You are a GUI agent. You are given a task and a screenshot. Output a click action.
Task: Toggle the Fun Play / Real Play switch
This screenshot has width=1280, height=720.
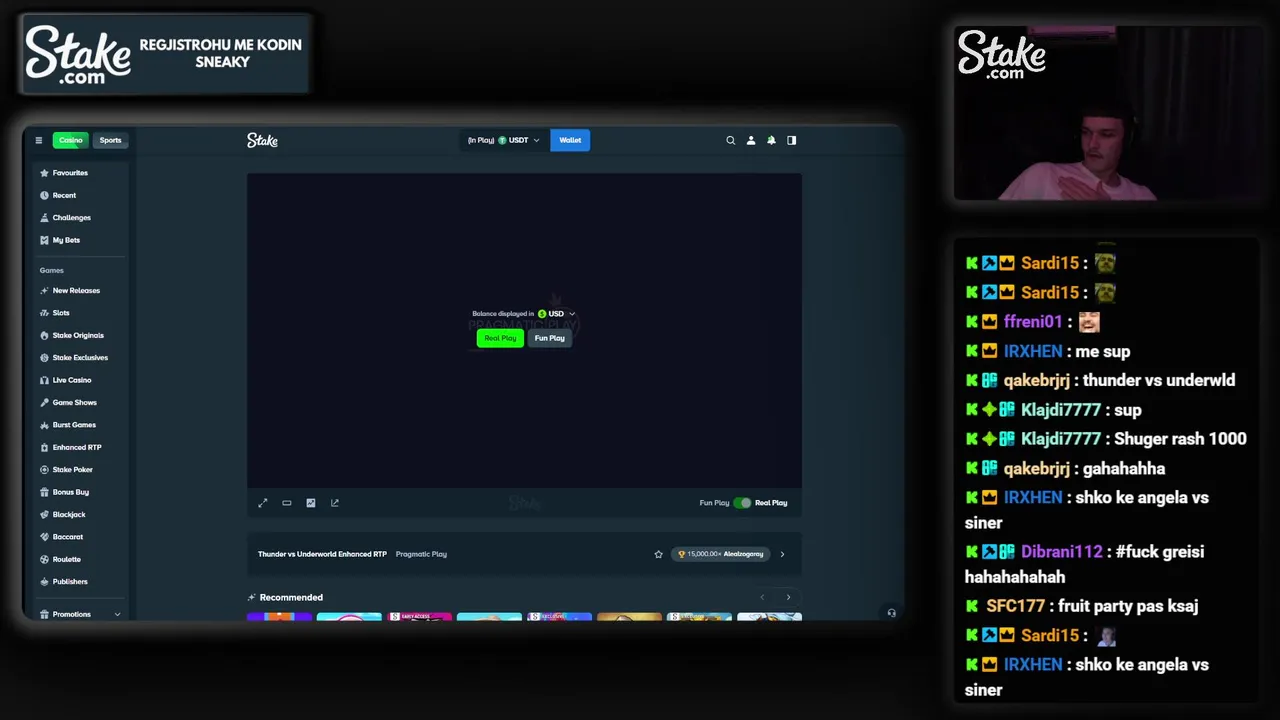tap(742, 503)
